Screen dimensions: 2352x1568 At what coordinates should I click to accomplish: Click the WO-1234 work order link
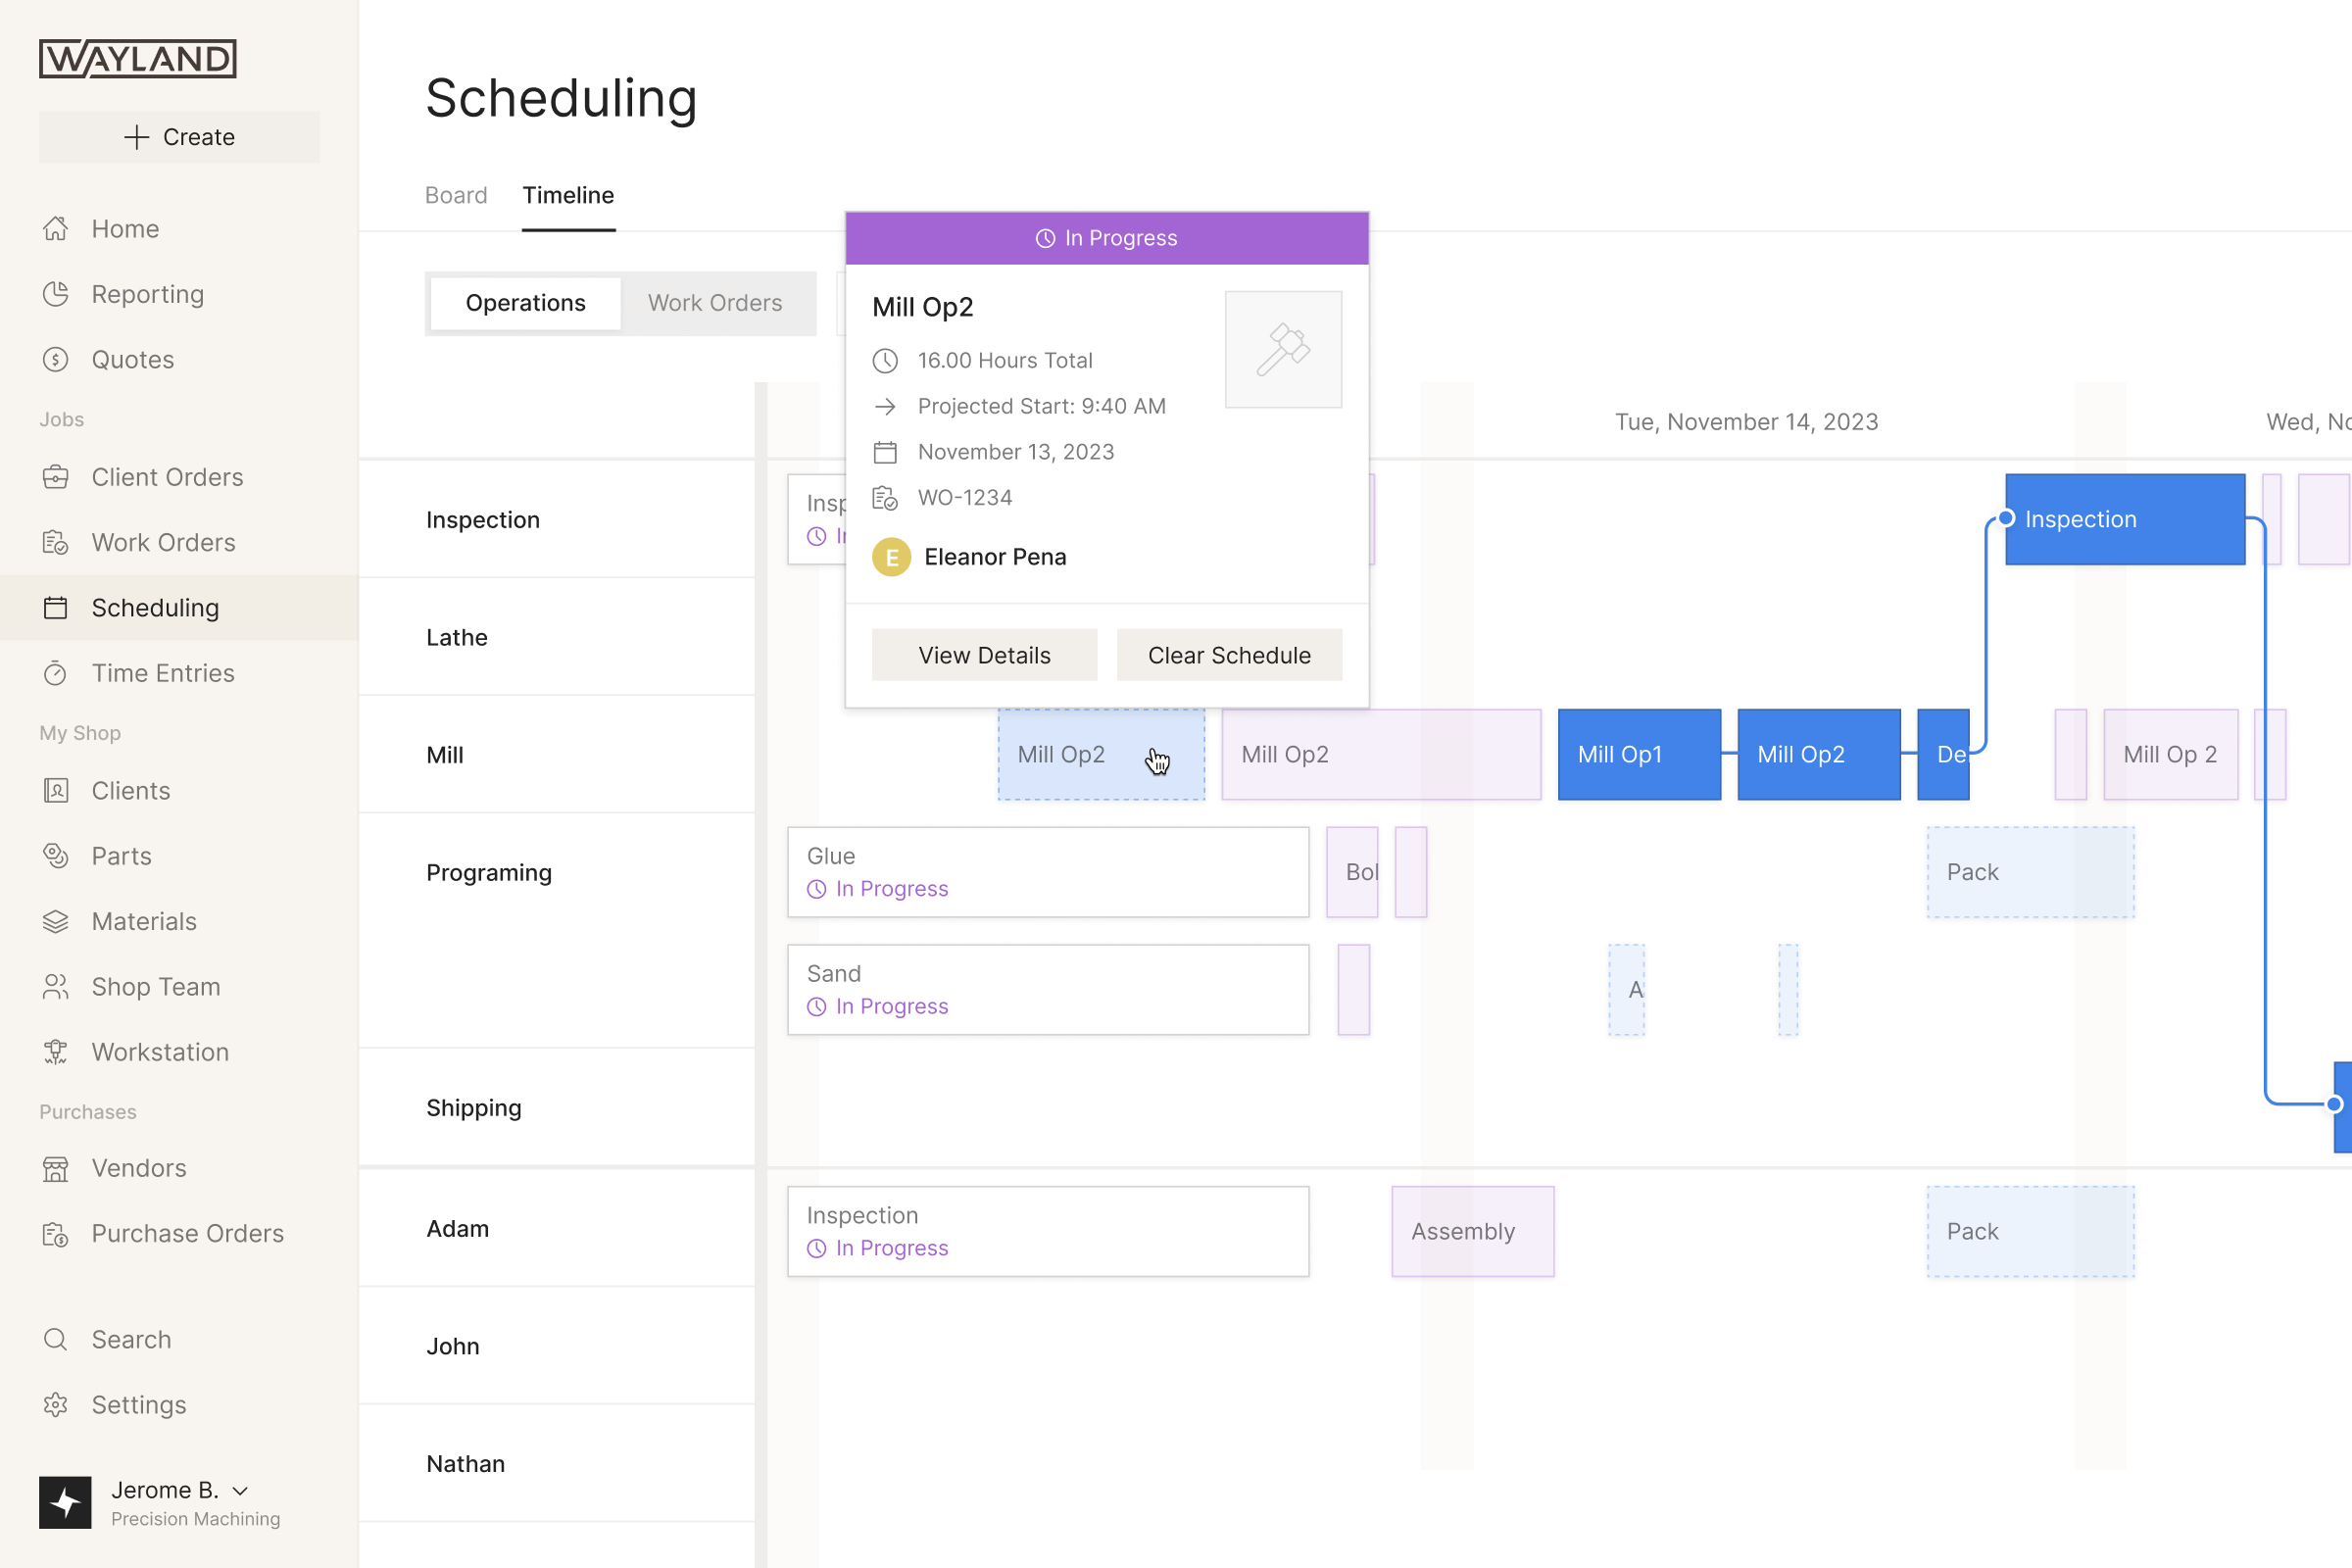click(x=966, y=497)
